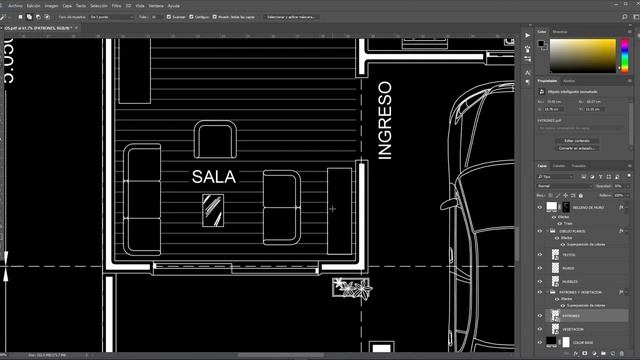640x360 pixels.
Task: Open the Normal blend mode dropdown
Action: coord(564,186)
